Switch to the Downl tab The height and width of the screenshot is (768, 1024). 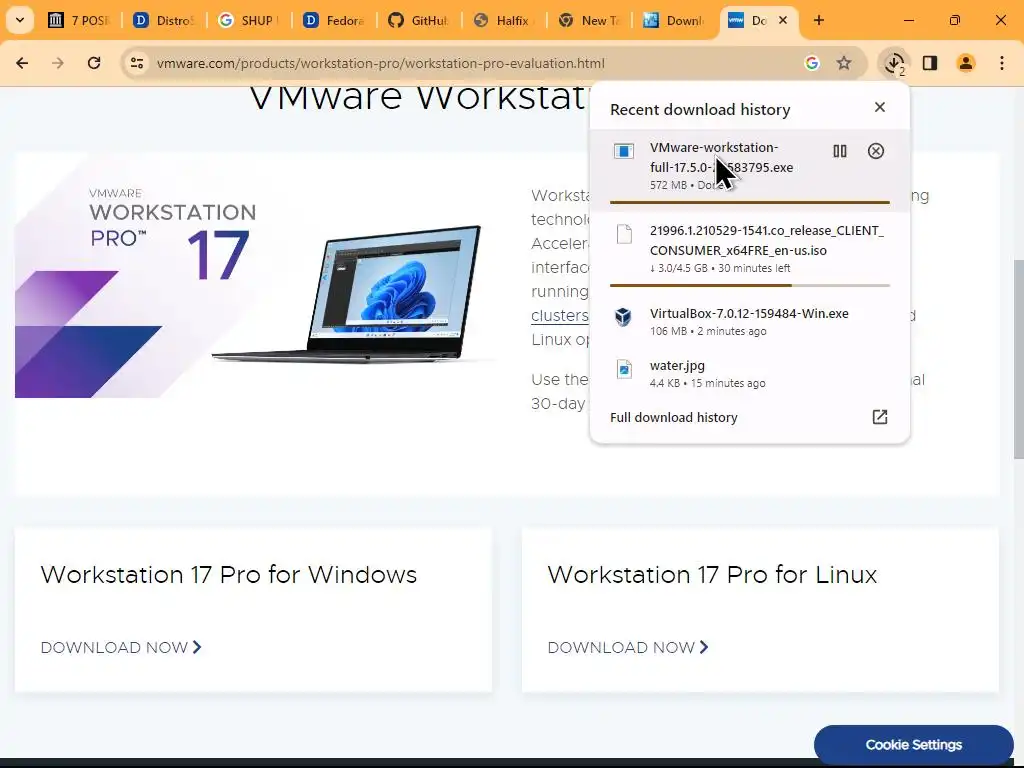(x=674, y=20)
